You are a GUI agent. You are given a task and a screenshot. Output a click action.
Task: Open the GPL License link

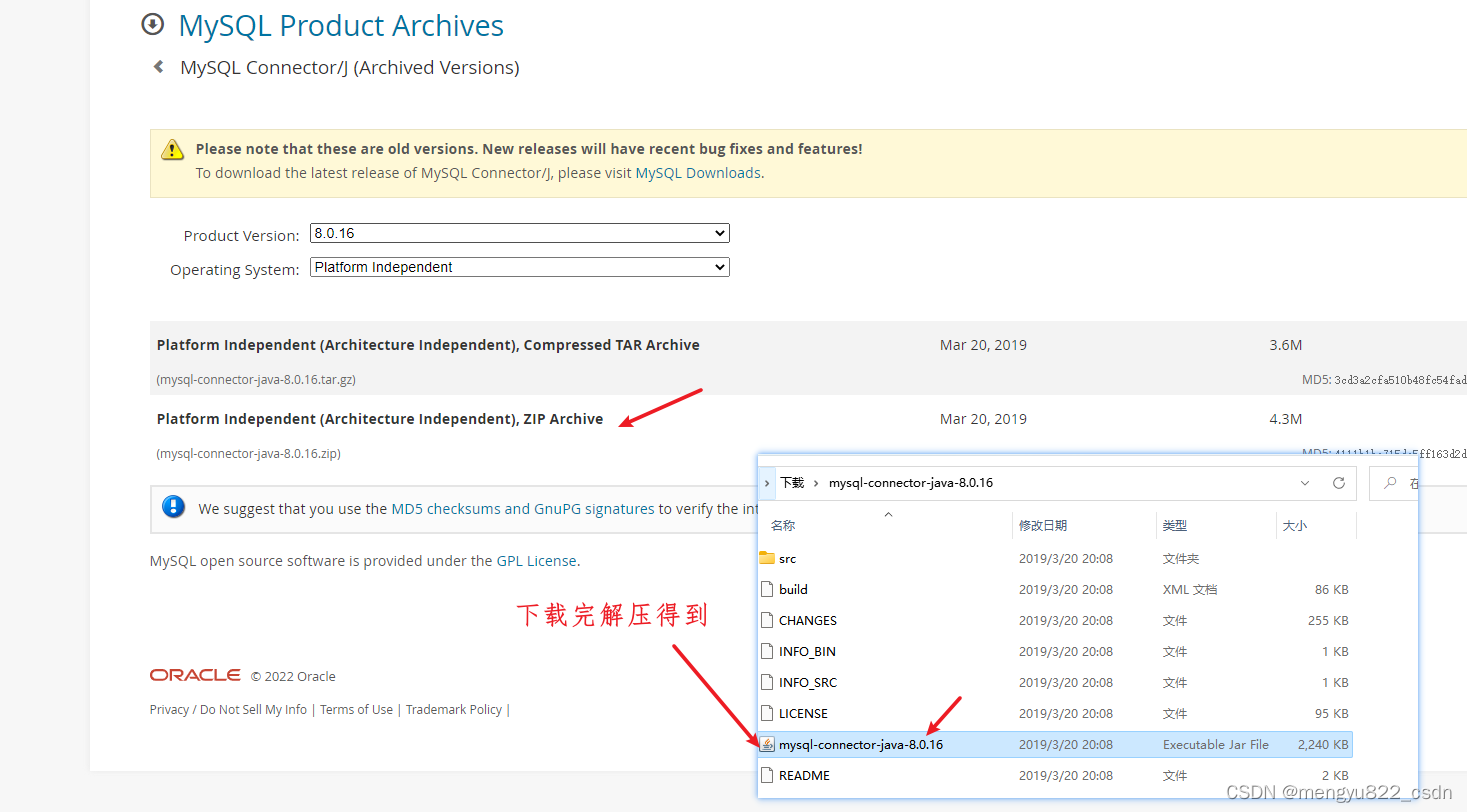[537, 560]
